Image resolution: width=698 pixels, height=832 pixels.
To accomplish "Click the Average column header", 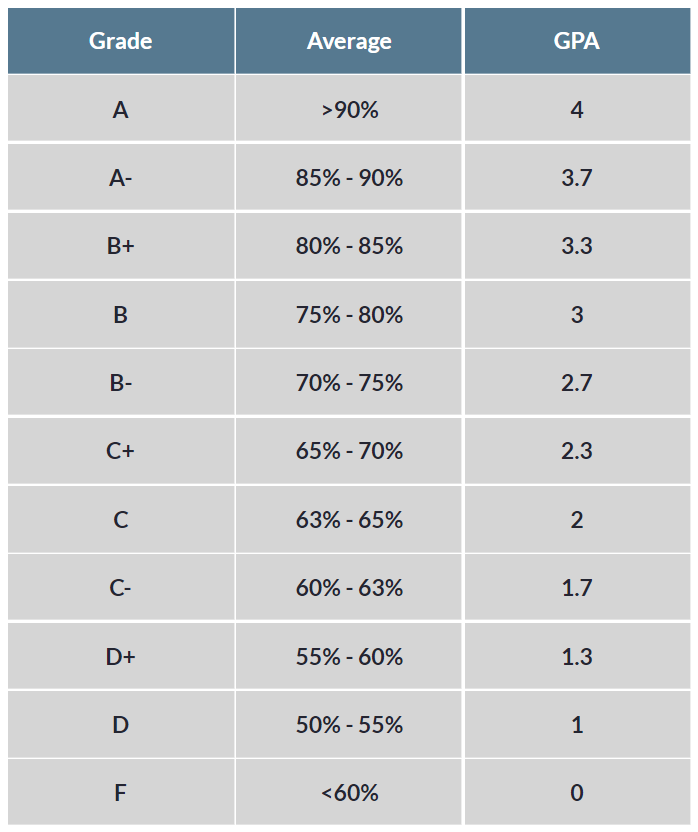I will coord(349,41).
